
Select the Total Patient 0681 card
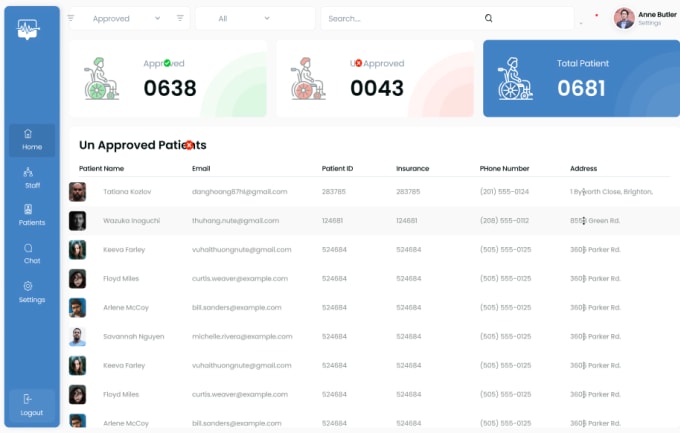582,79
